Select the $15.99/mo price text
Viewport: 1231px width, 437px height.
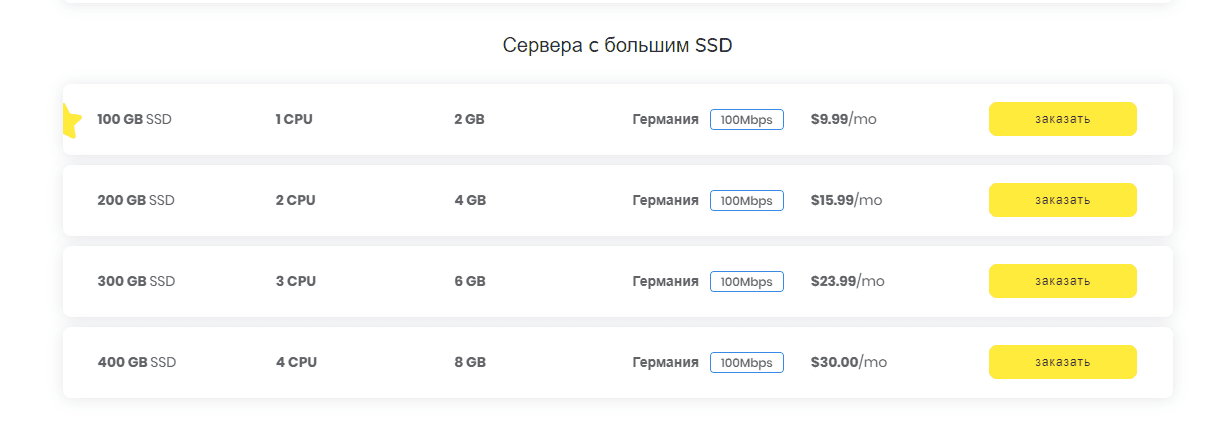[x=846, y=200]
